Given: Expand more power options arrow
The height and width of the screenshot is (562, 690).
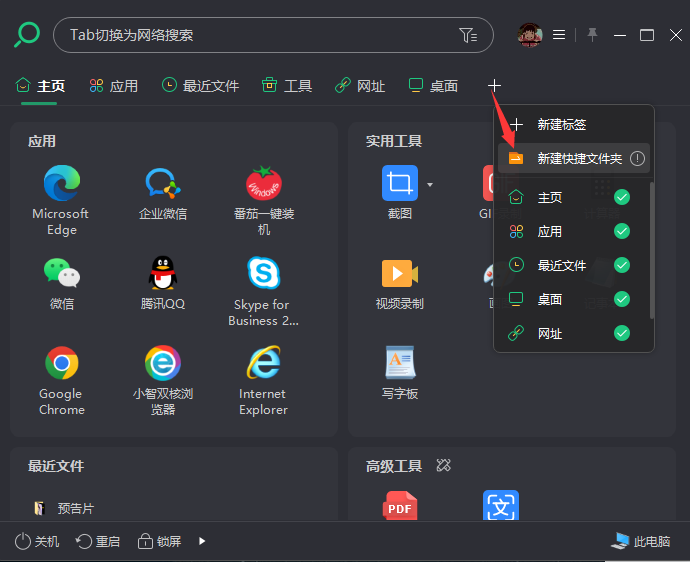Looking at the screenshot, I should [202, 541].
